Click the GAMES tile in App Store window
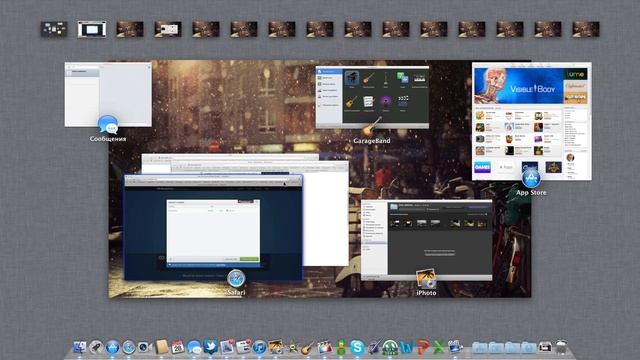640x360 pixels. click(x=482, y=167)
